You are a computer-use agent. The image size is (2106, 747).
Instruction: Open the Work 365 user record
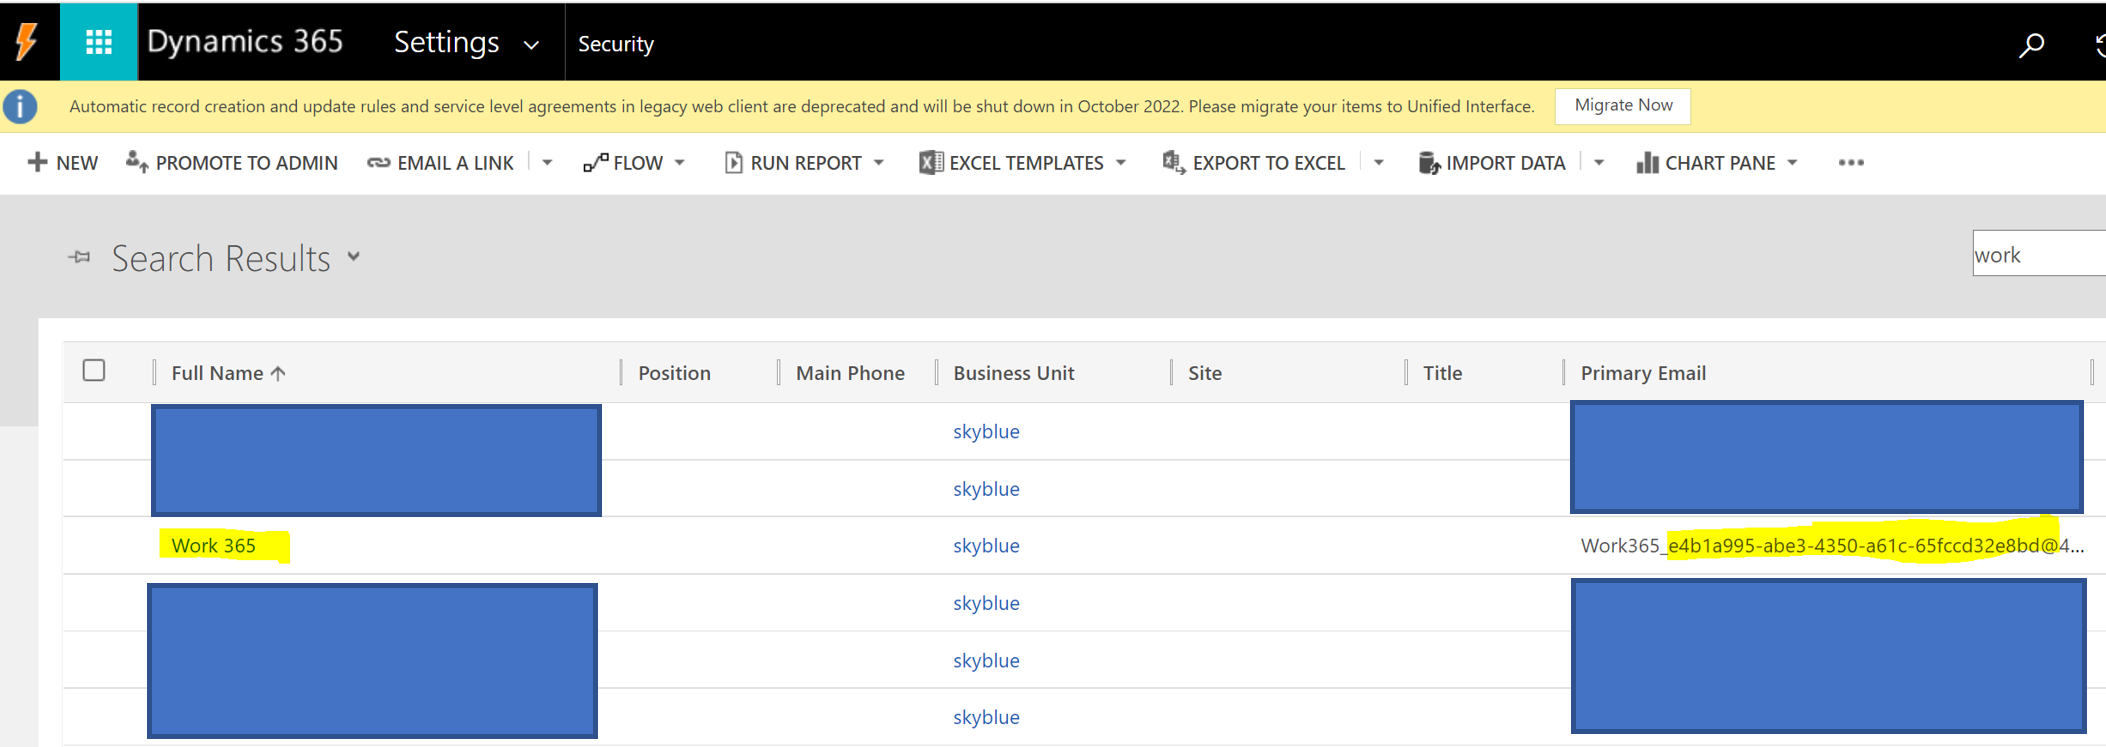pyautogui.click(x=214, y=546)
